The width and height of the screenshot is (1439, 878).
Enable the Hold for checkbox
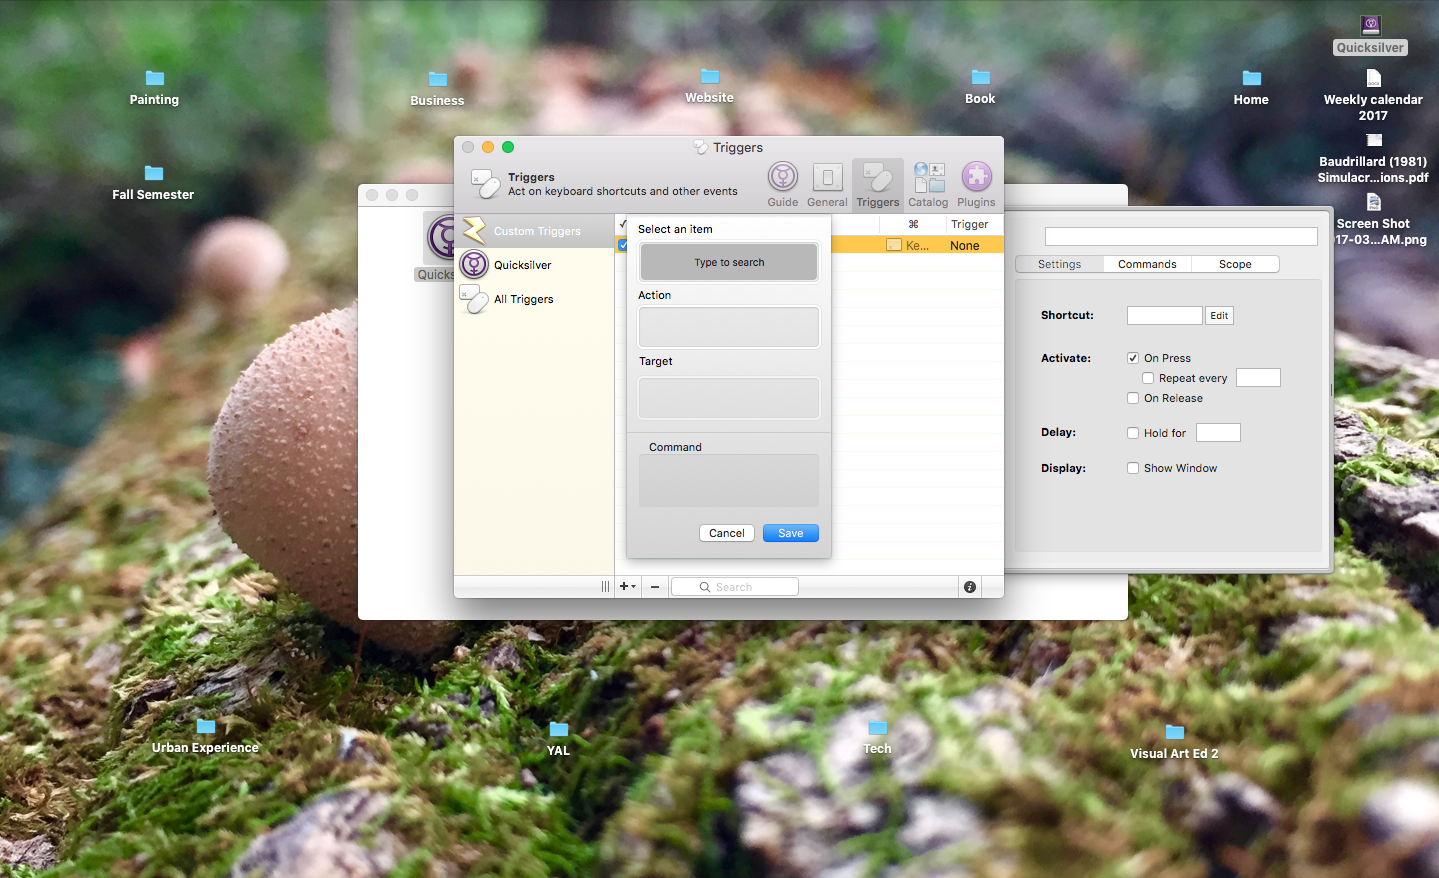(1133, 433)
